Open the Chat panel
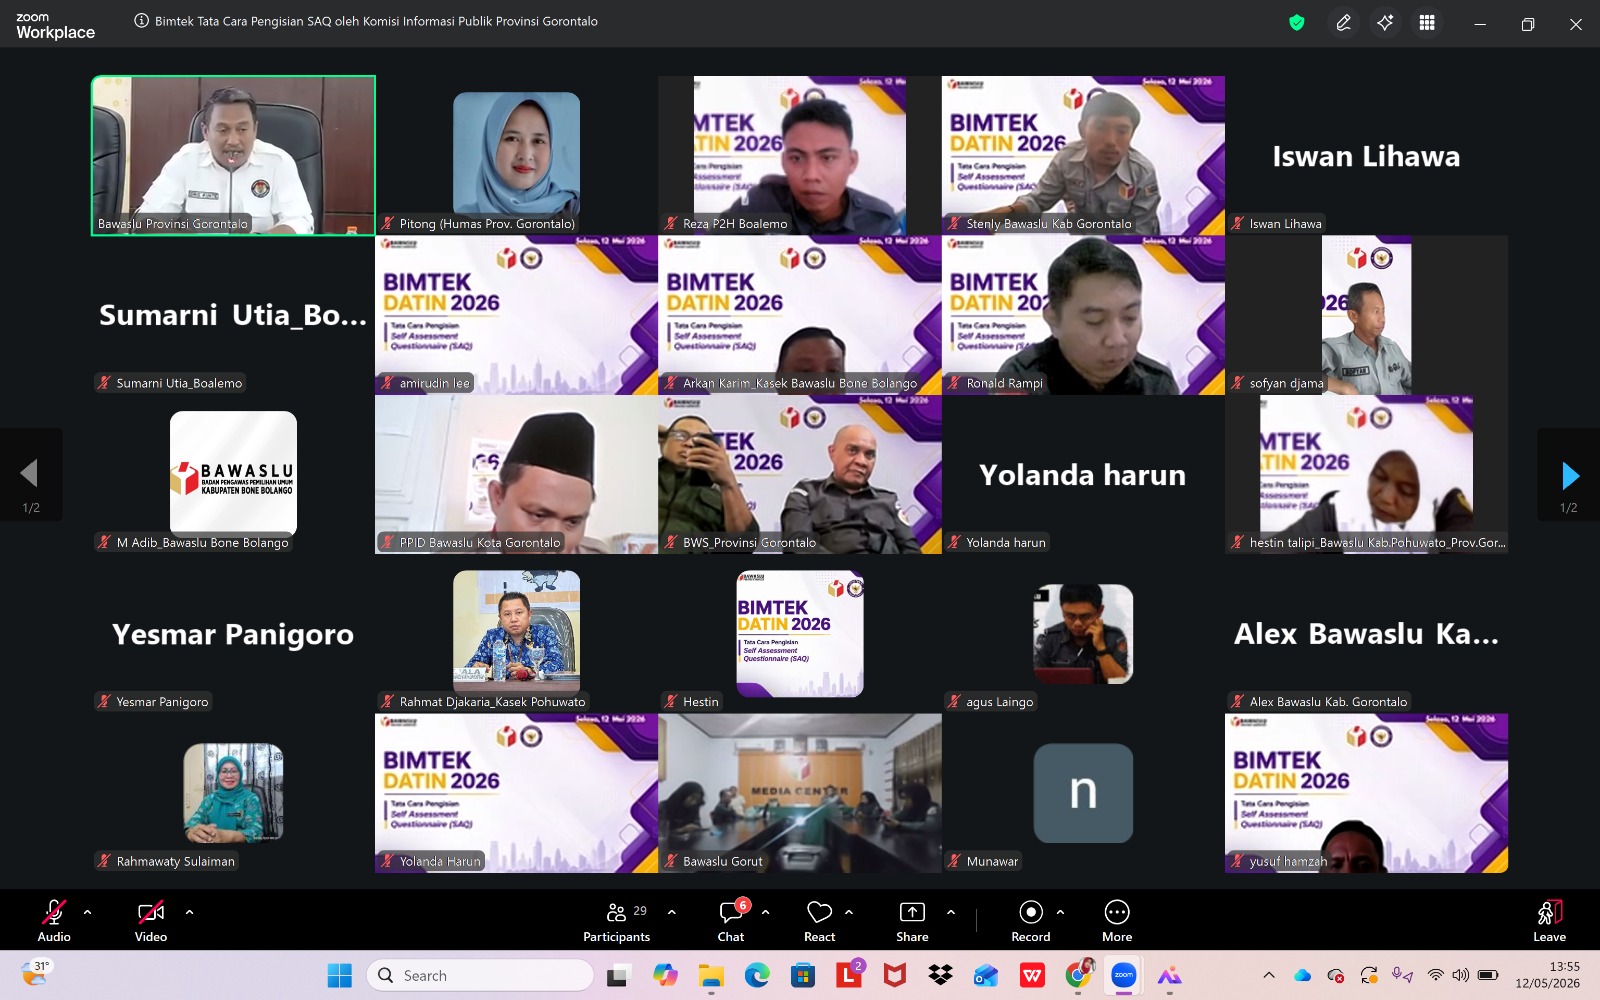1600x1000 pixels. point(731,920)
